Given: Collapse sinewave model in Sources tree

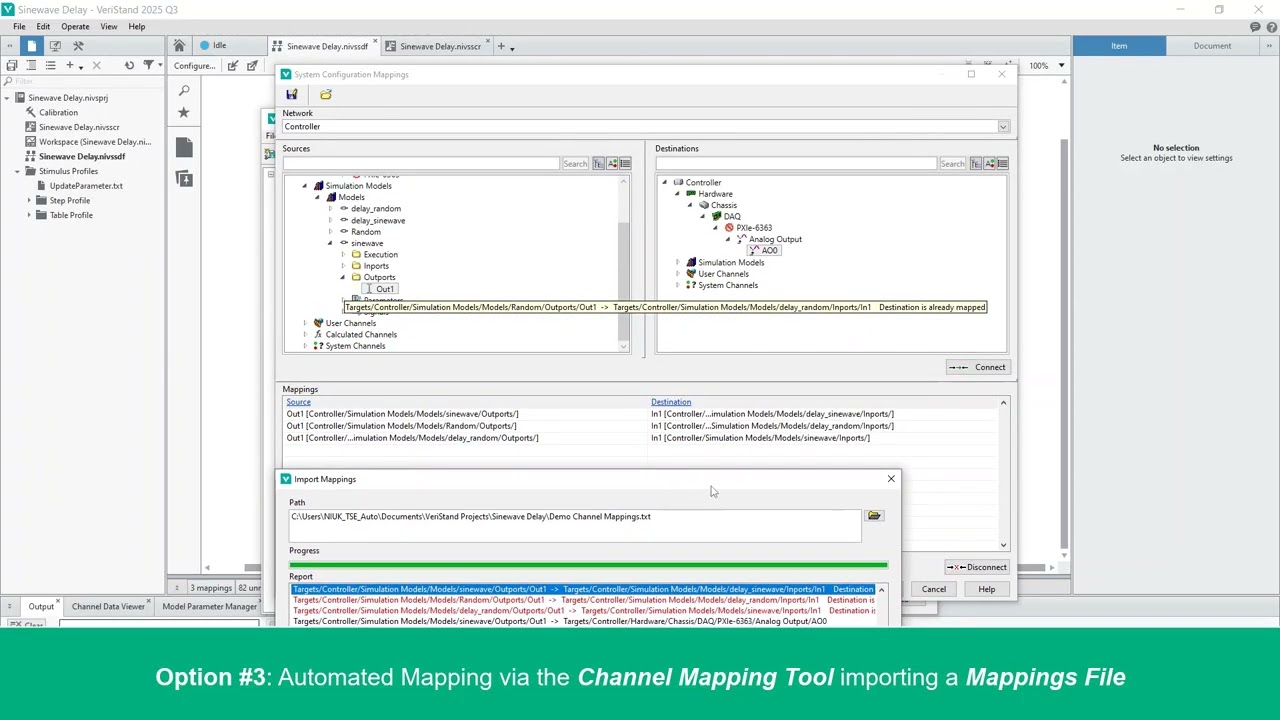Looking at the screenshot, I should click(x=330, y=243).
